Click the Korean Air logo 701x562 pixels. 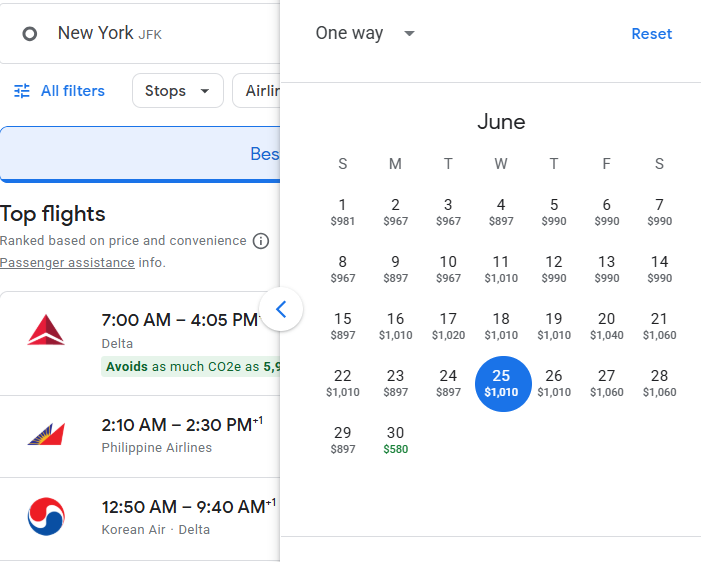(x=46, y=516)
